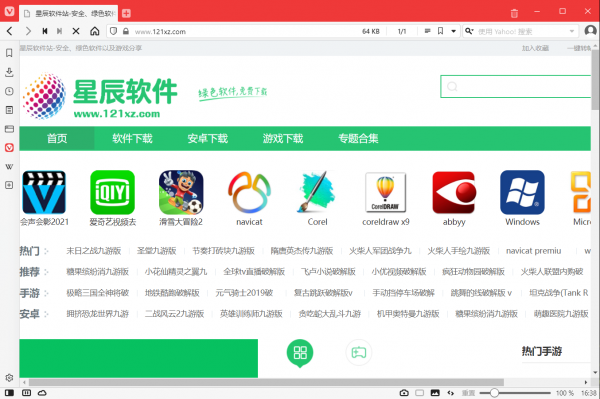The height and width of the screenshot is (399, 600).
Task: Open the 专题合集 menu item
Action: [x=358, y=138]
